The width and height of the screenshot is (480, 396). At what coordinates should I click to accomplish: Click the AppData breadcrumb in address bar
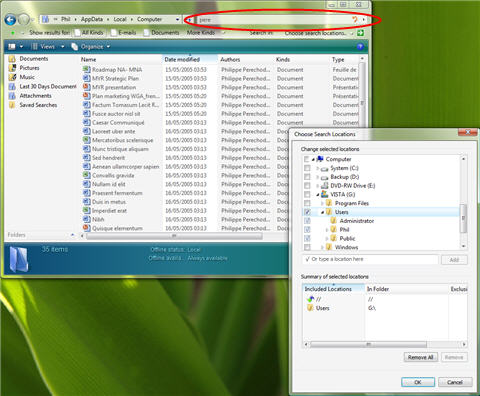pyautogui.click(x=92, y=19)
